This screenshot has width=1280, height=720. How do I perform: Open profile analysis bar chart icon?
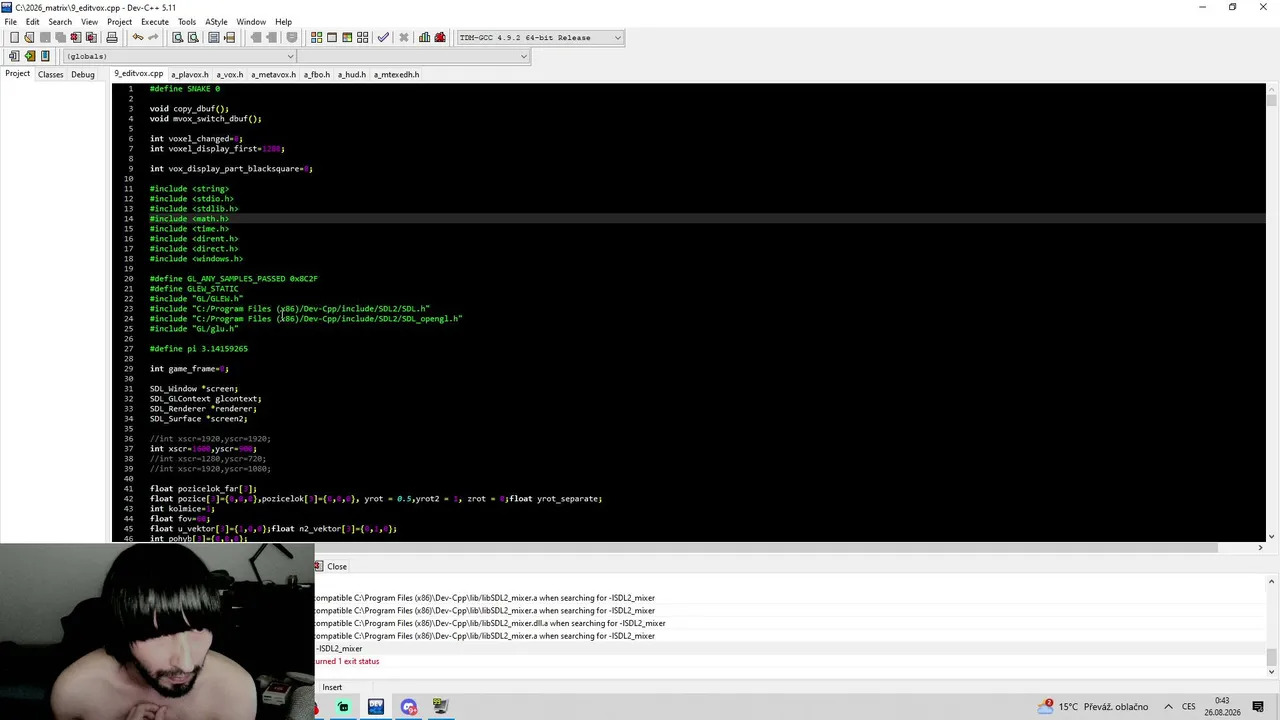[x=424, y=38]
